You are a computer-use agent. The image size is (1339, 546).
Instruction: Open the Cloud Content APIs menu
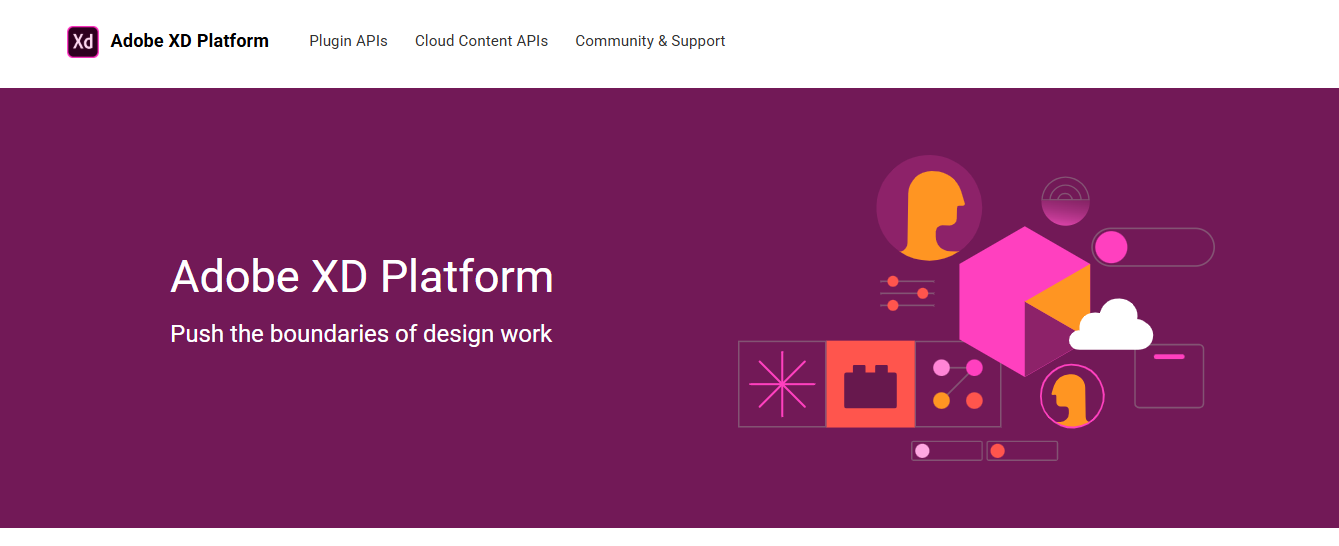tap(481, 41)
